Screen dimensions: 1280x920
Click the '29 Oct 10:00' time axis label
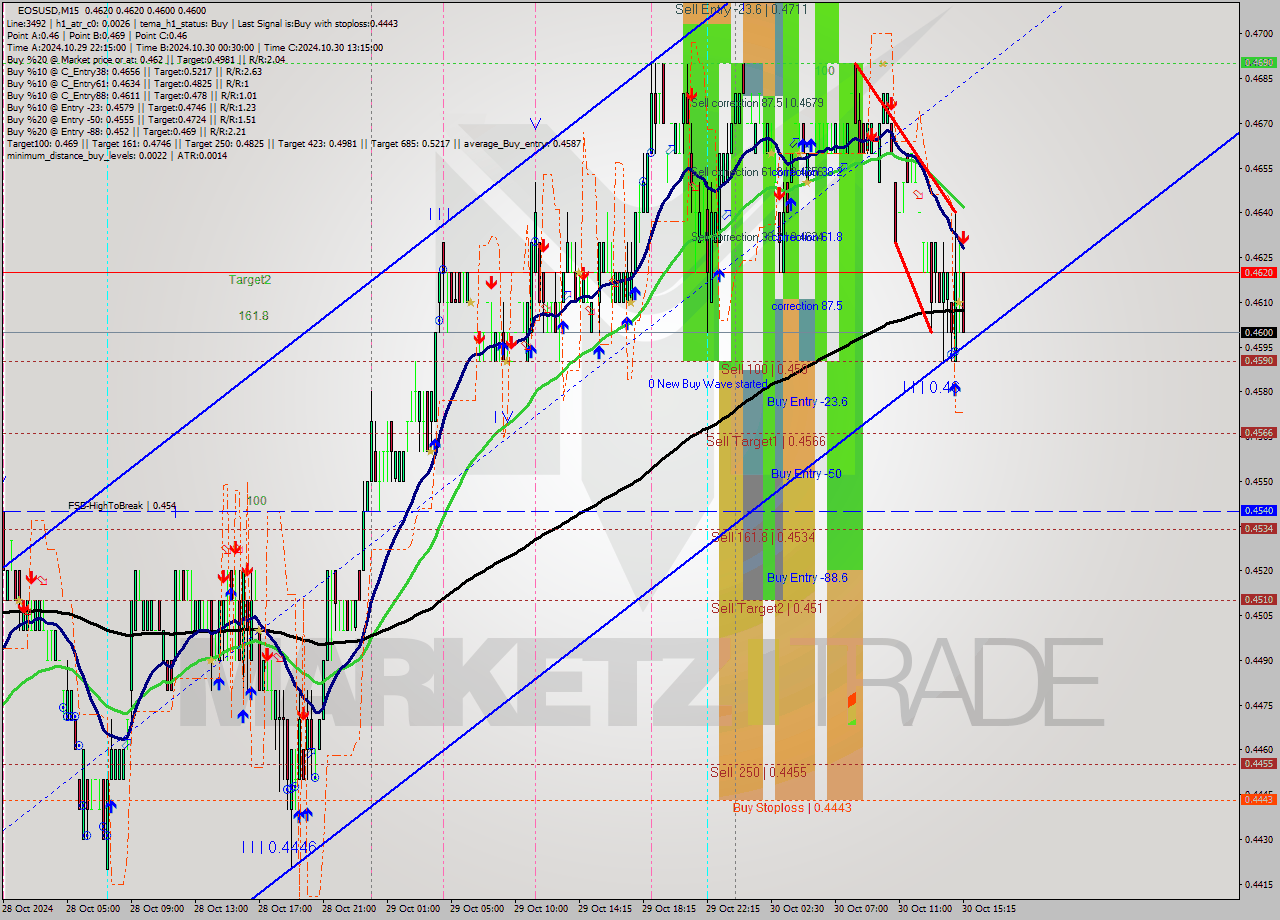[x=539, y=909]
